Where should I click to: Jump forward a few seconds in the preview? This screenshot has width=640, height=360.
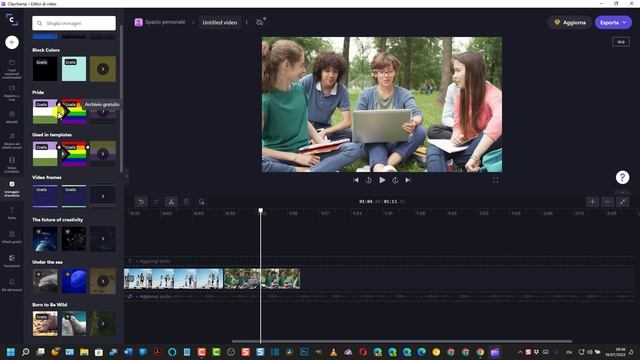395,180
